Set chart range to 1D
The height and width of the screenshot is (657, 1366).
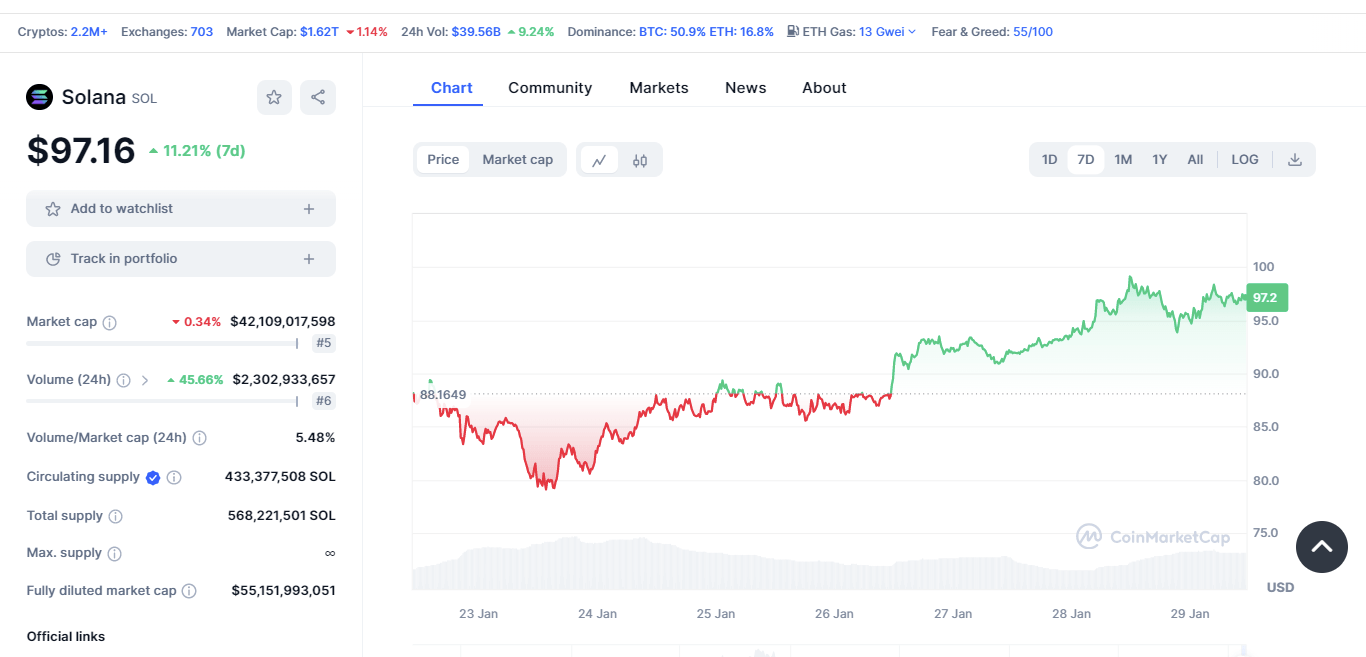click(1049, 160)
